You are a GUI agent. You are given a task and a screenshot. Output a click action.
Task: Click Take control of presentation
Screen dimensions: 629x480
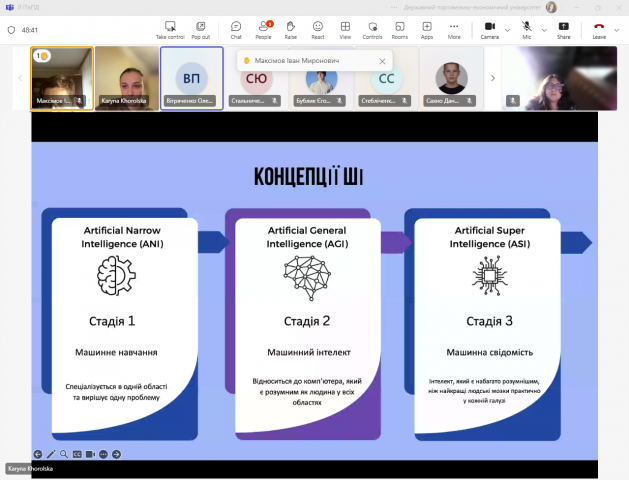point(171,29)
